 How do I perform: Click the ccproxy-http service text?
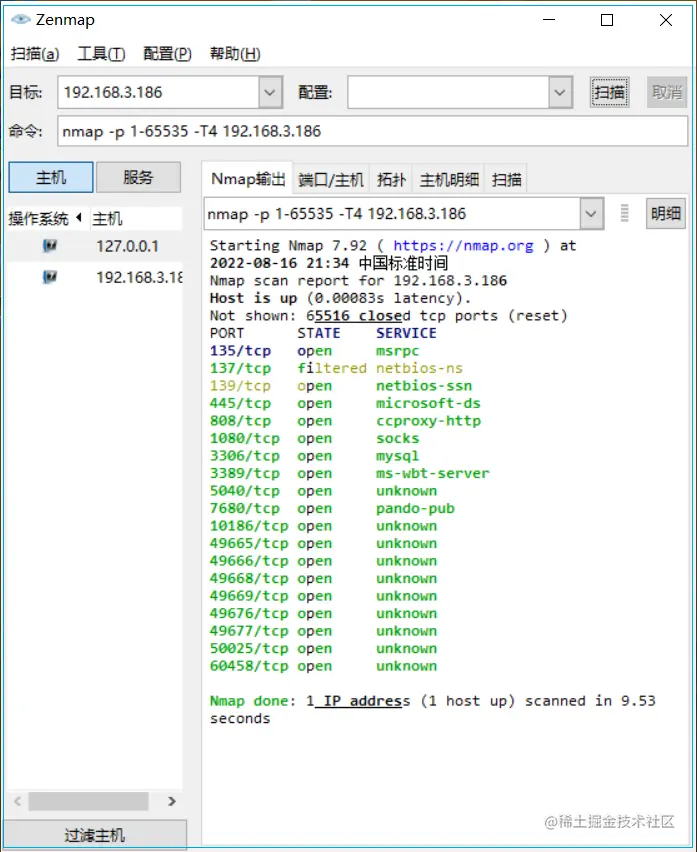coord(428,421)
